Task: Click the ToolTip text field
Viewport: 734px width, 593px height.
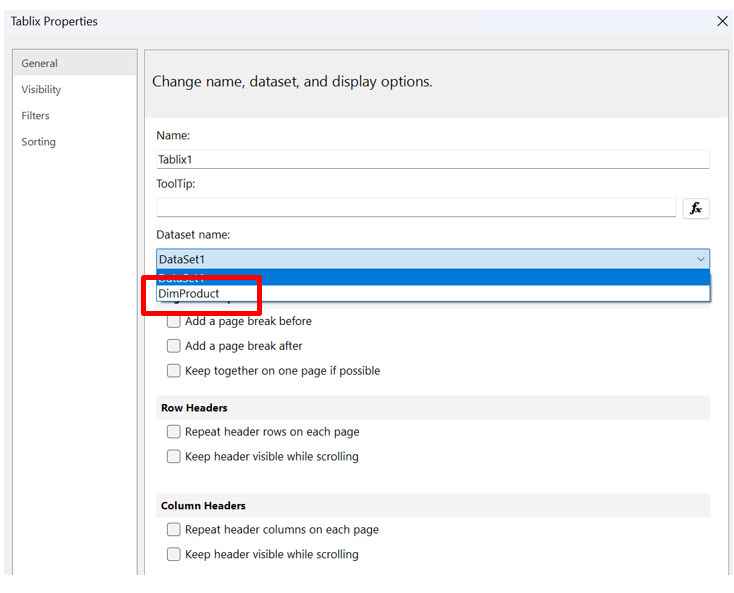Action: [416, 208]
